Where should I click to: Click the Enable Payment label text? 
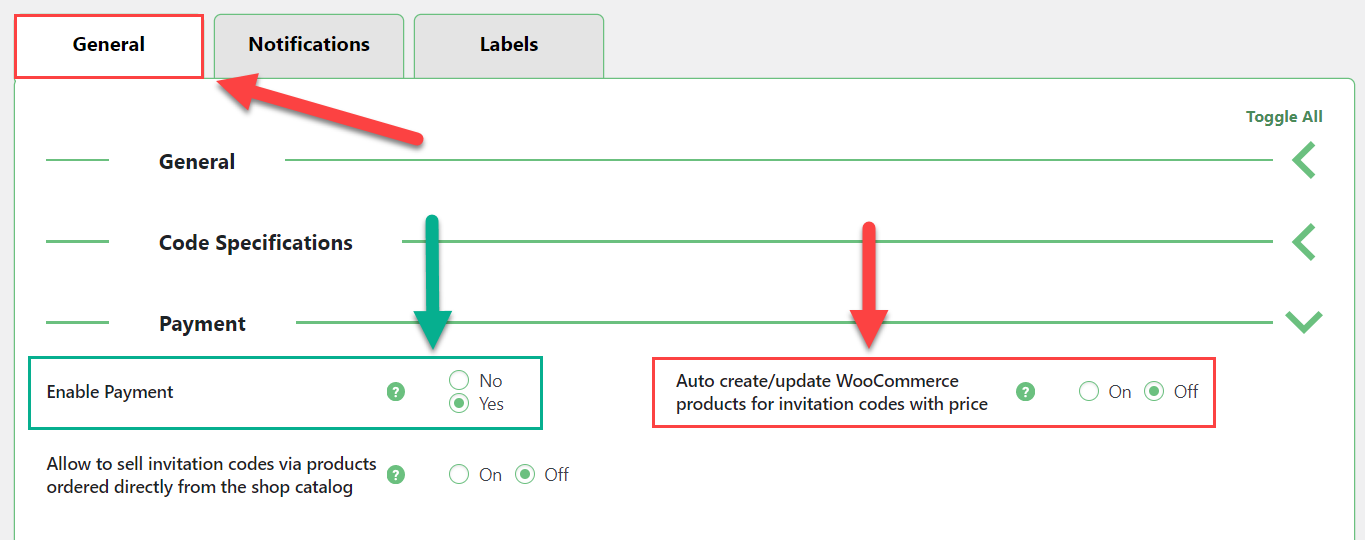click(110, 392)
